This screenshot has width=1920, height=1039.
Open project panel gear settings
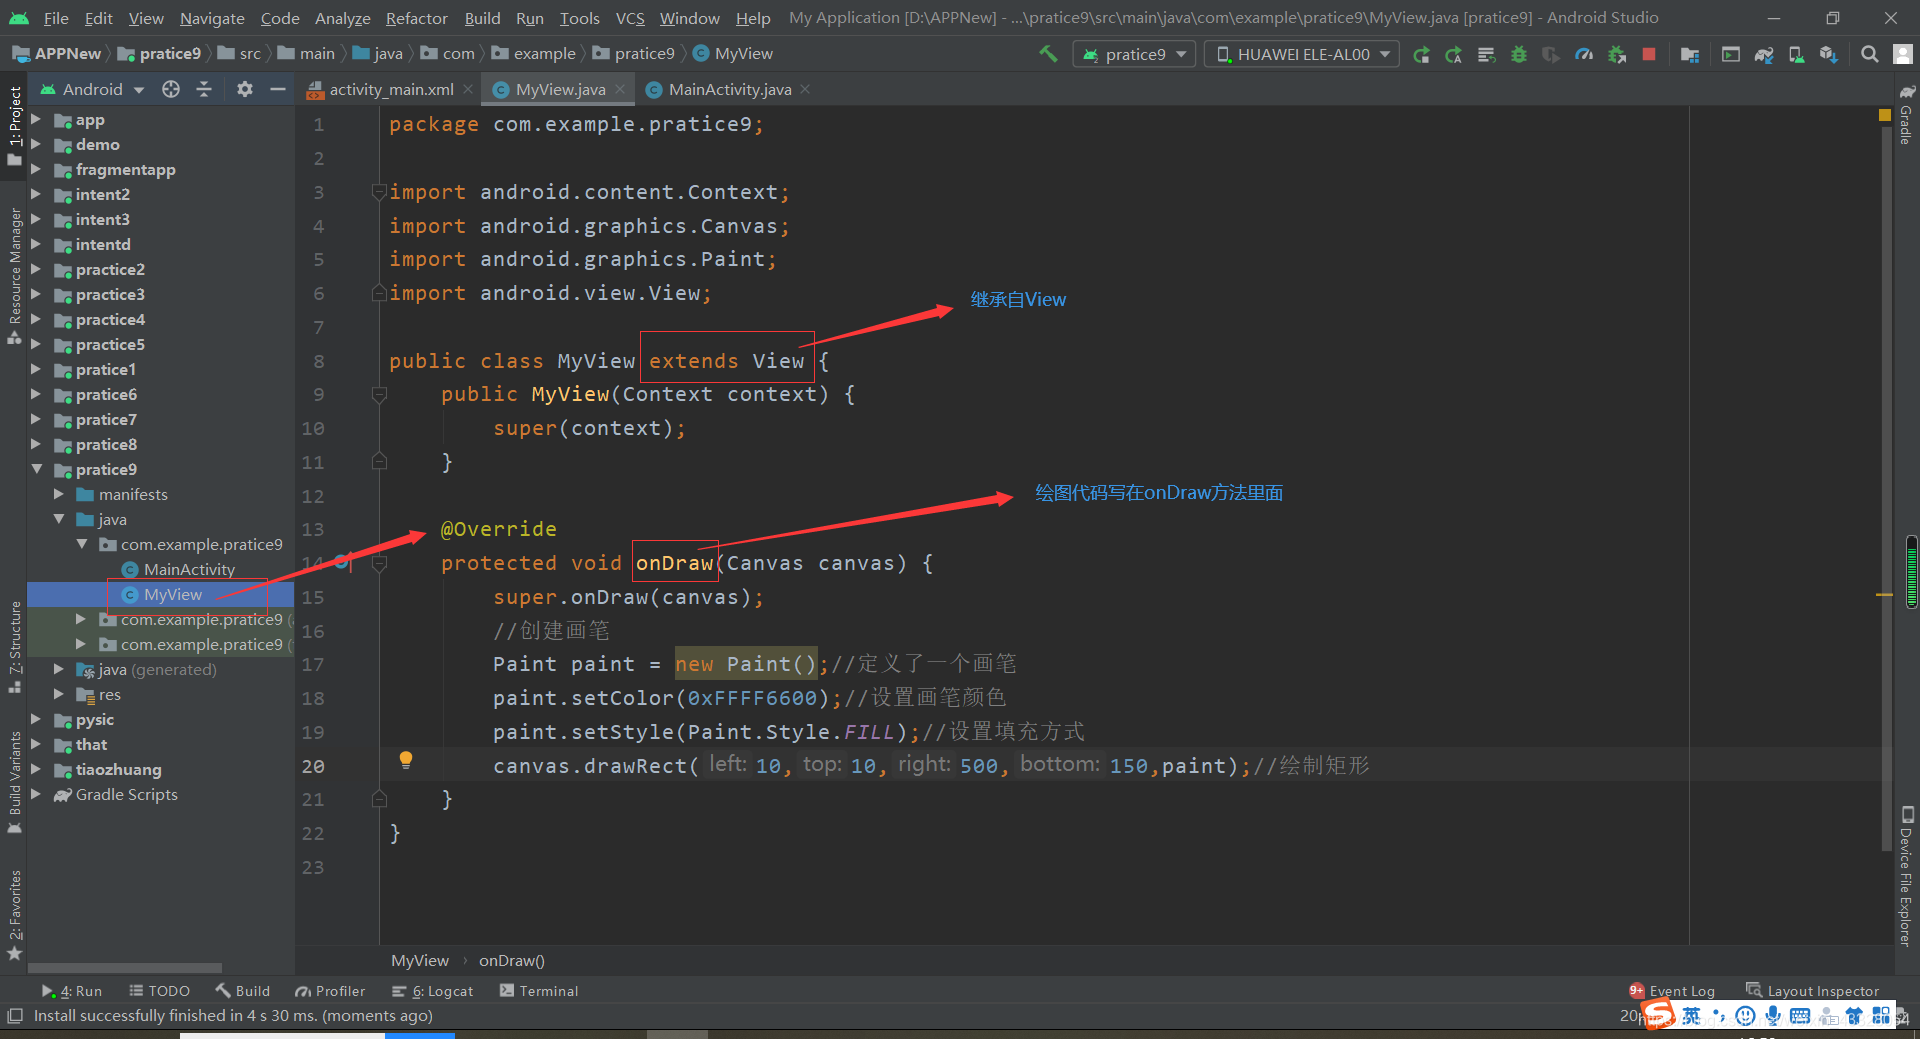[x=245, y=89]
